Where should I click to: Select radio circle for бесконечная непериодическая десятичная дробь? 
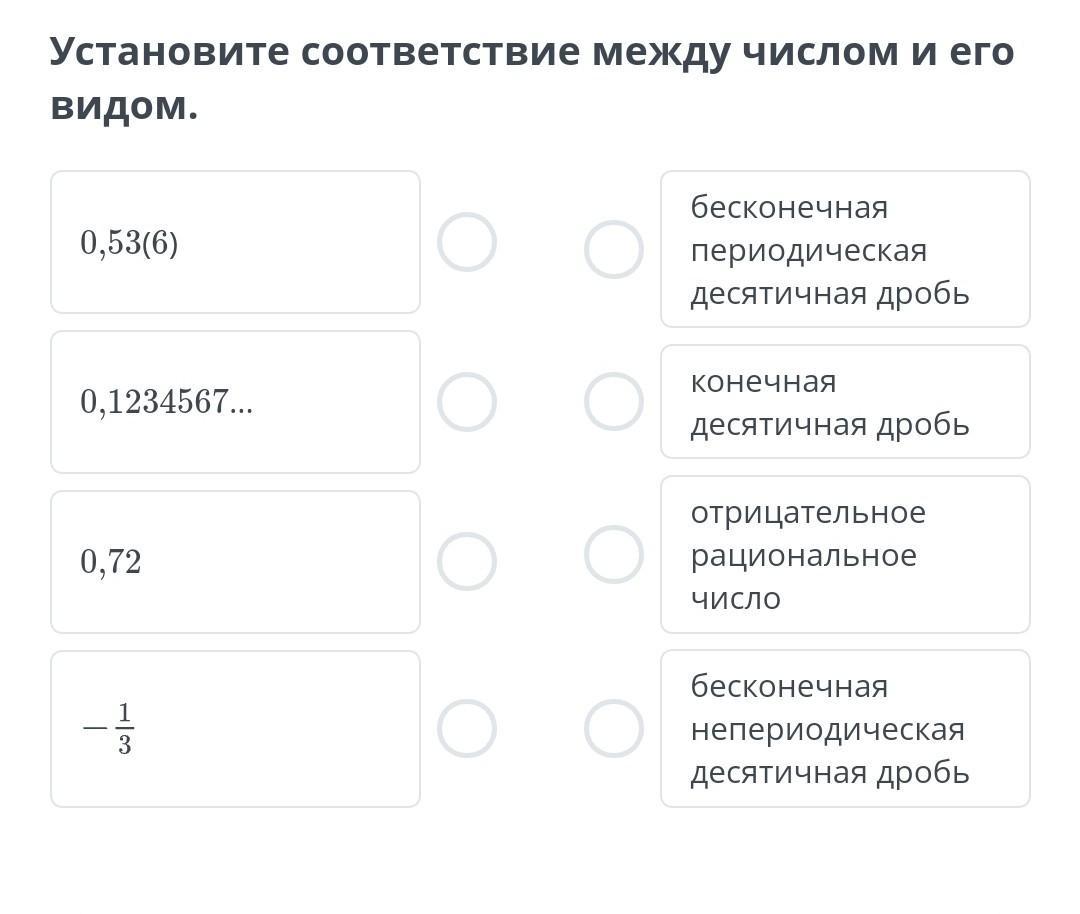point(614,728)
